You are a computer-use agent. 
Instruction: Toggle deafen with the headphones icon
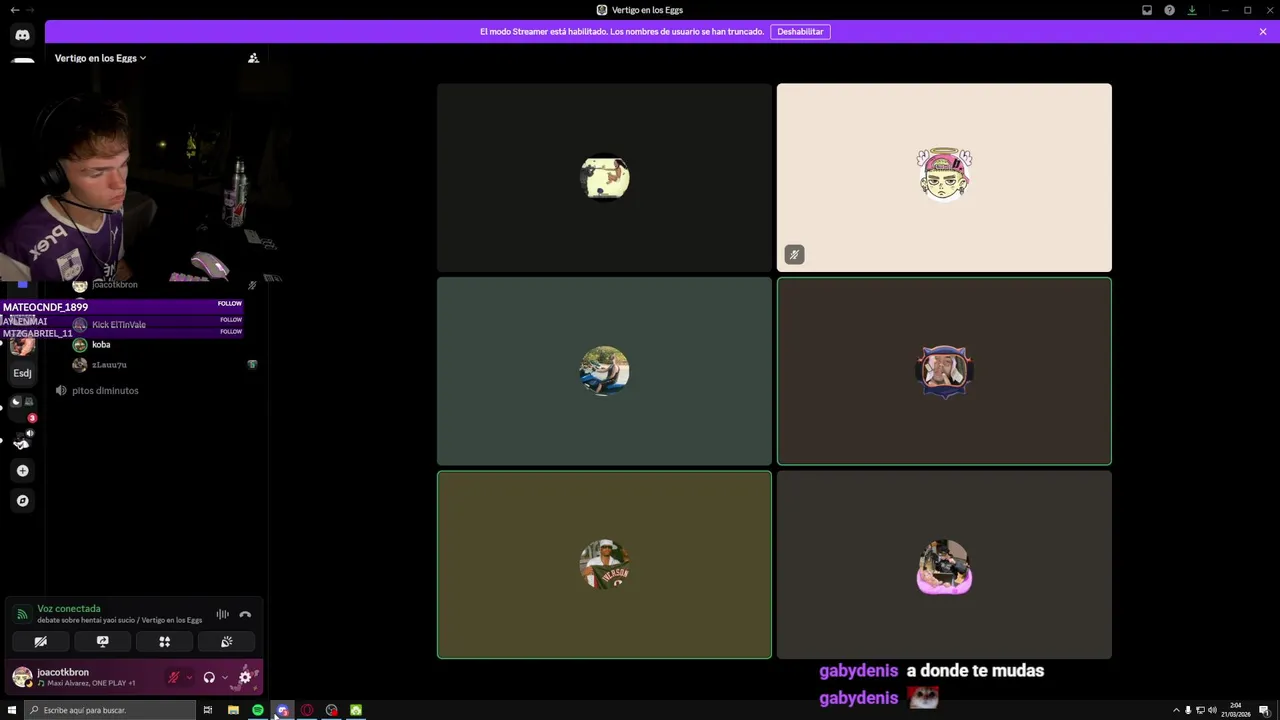coord(209,677)
